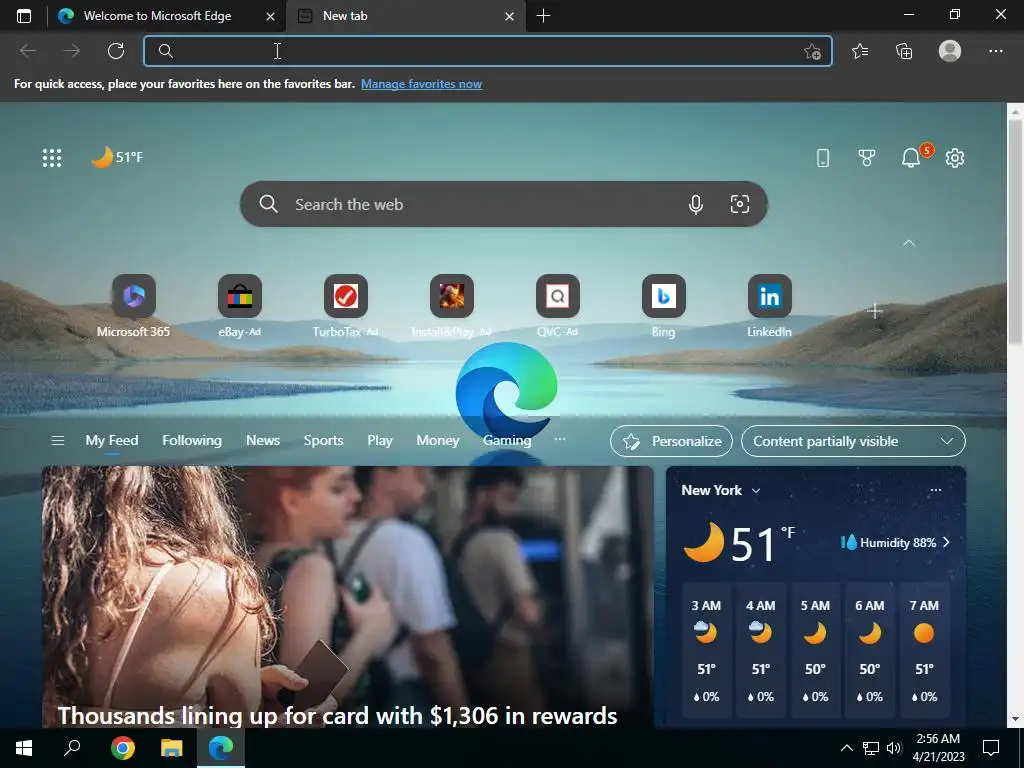Click the 51°F weather indicator
Viewport: 1024px width, 768px height.
pyautogui.click(x=117, y=157)
